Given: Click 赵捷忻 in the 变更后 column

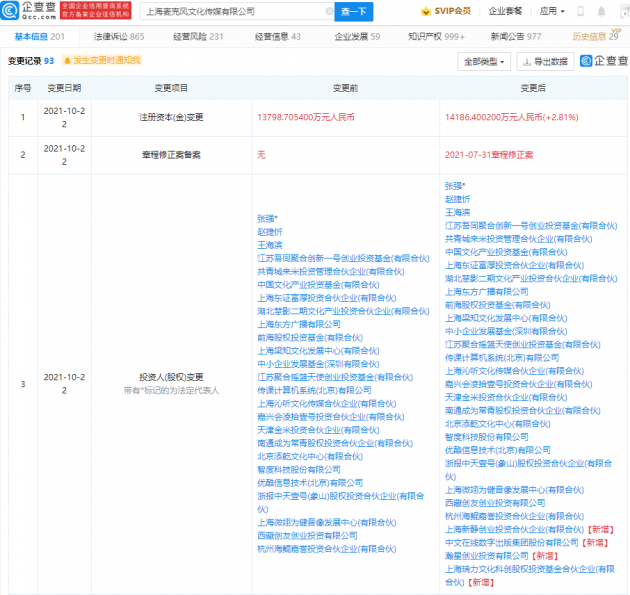Looking at the screenshot, I should point(457,199).
